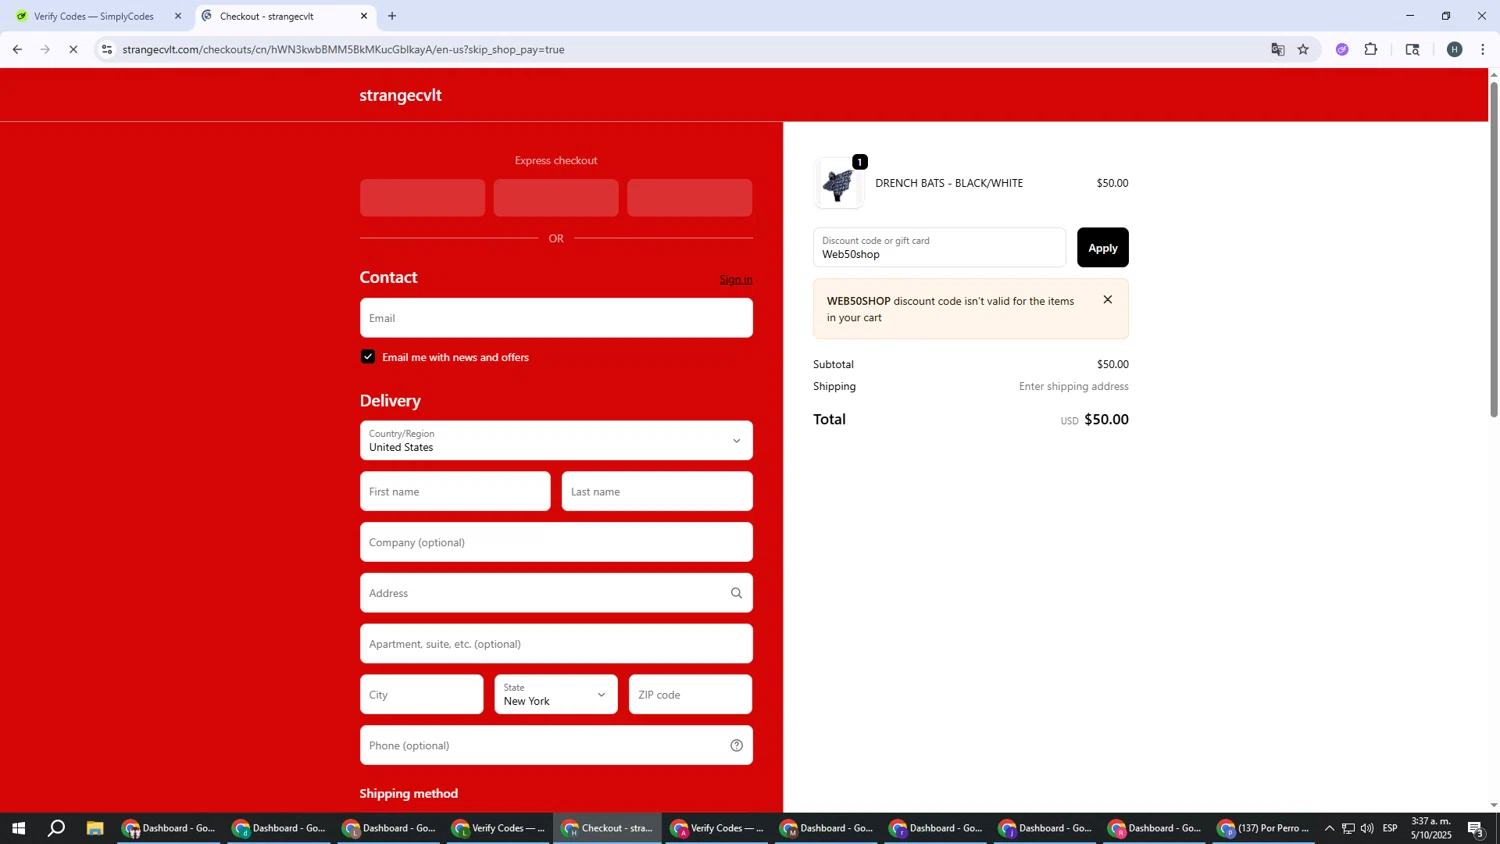Viewport: 1500px width, 844px height.
Task: Click the Translate page icon
Action: [1278, 49]
